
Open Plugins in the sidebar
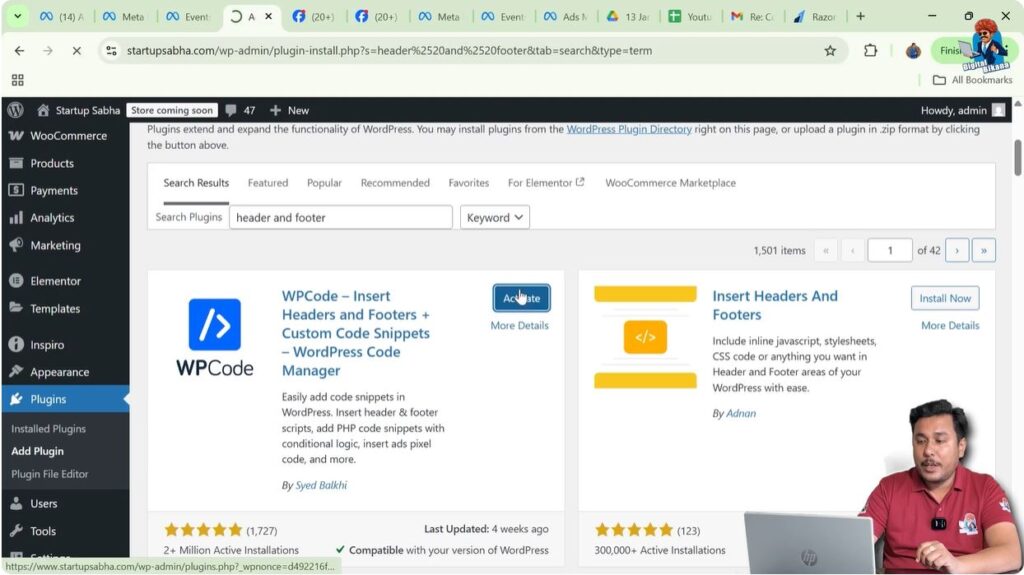pos(65,399)
